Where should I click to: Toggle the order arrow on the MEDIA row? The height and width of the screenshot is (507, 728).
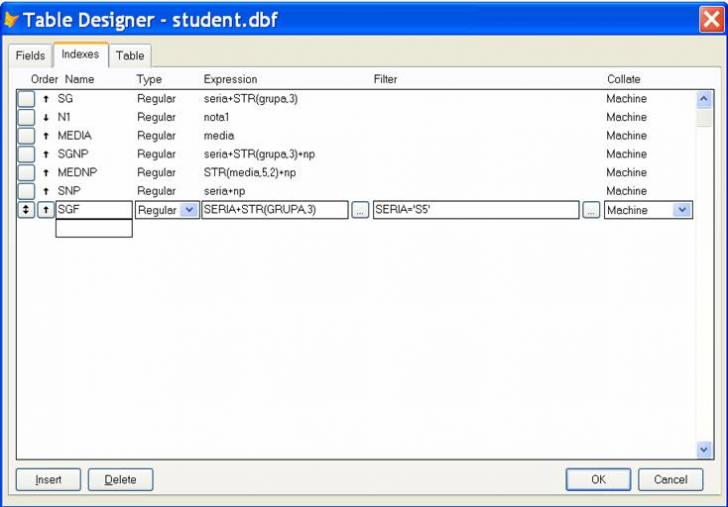pos(46,136)
